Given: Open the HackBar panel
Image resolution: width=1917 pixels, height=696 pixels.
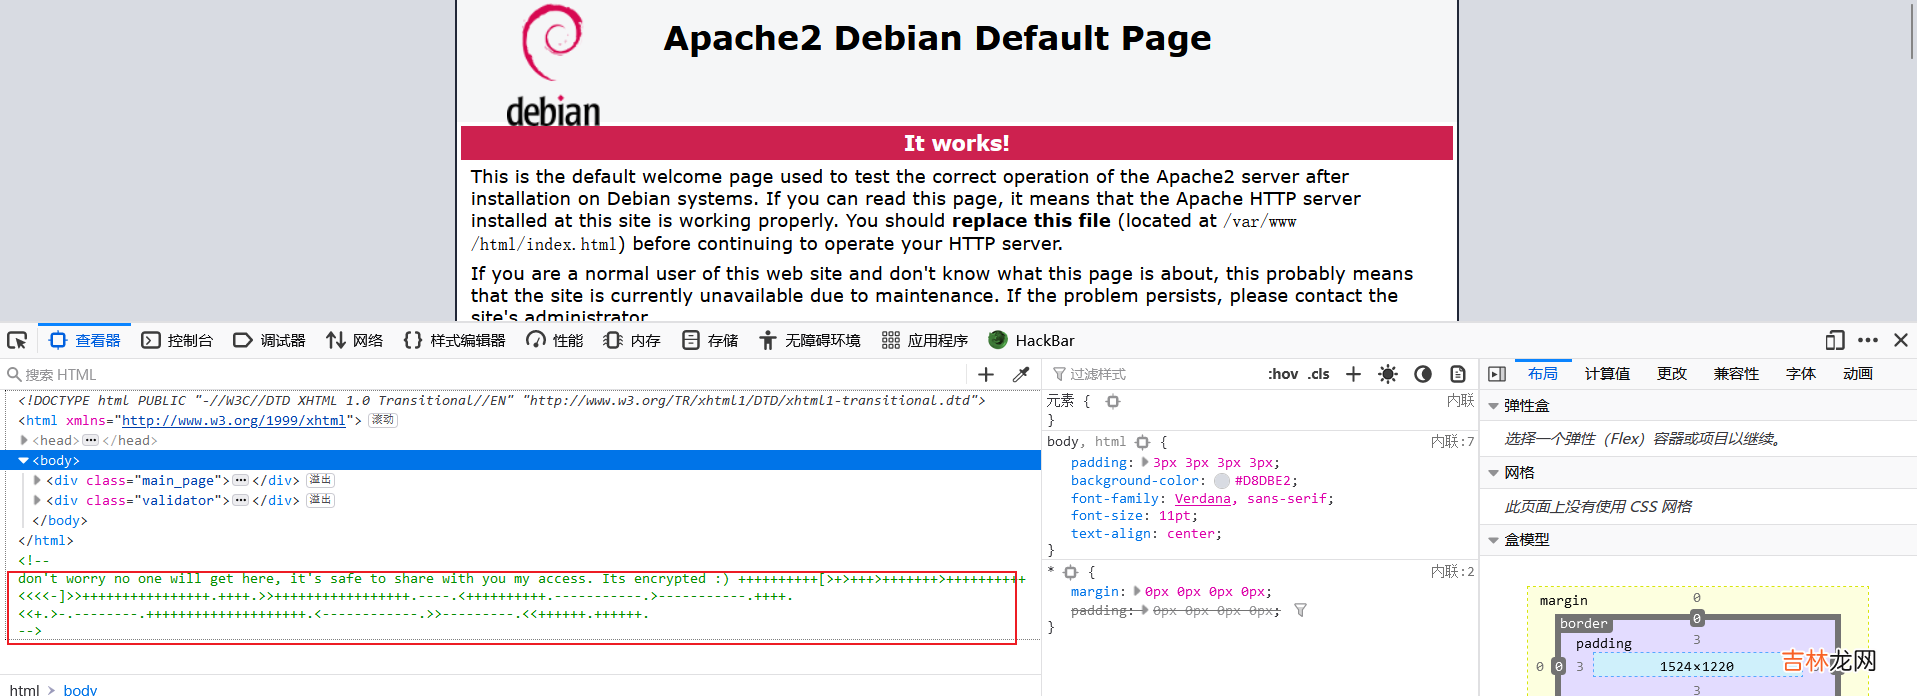Looking at the screenshot, I should (x=1031, y=340).
